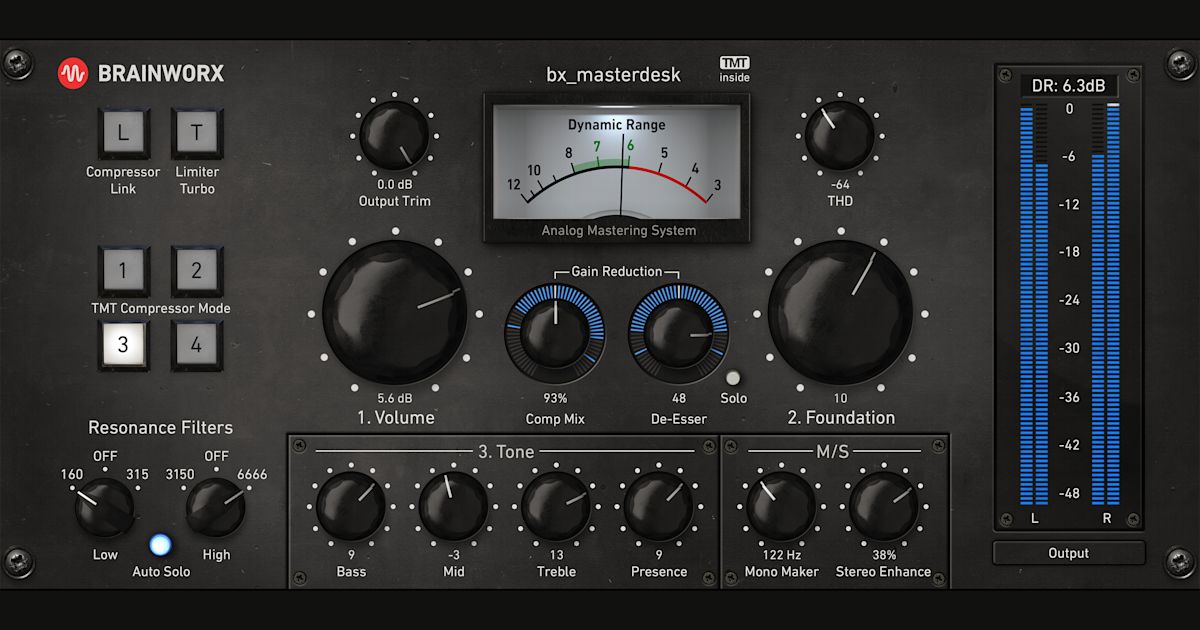Toggle the Limiter Turbo T button
This screenshot has height=630, width=1200.
[197, 133]
